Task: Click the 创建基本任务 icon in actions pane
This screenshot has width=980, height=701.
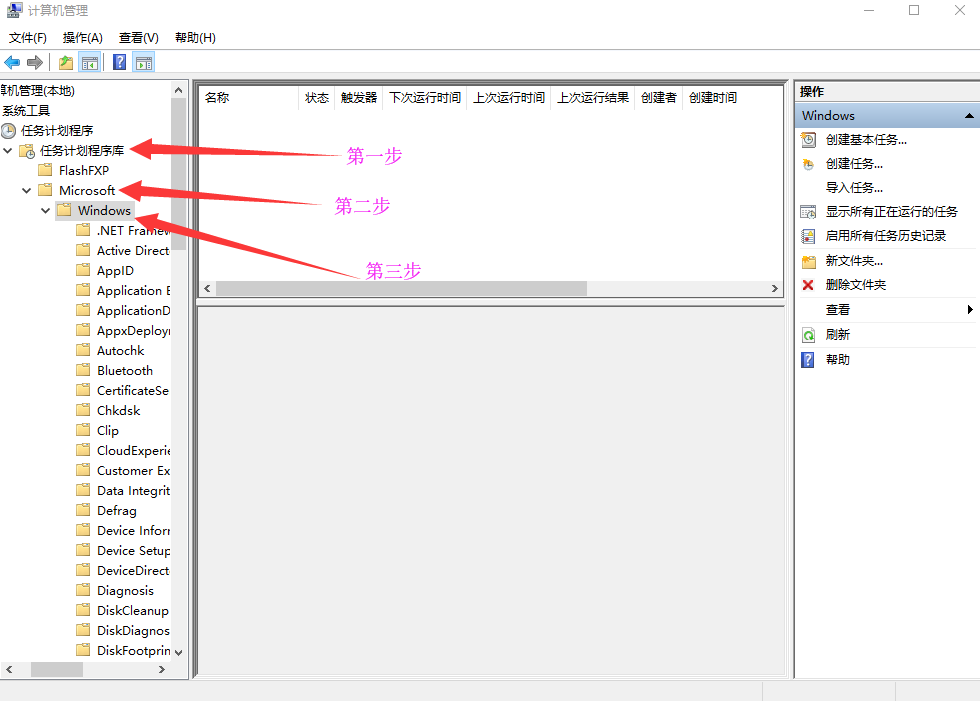Action: pyautogui.click(x=808, y=140)
